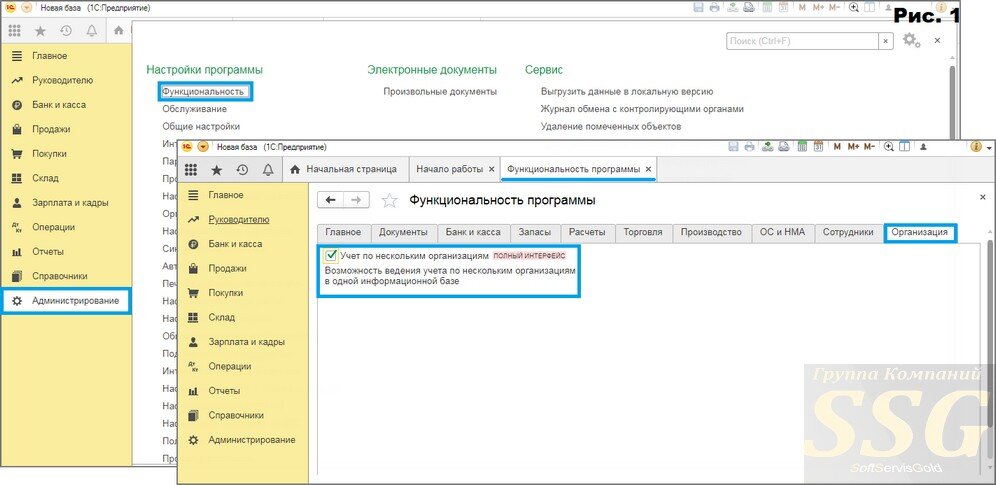The height and width of the screenshot is (485, 996).
Task: Open Произвольные документы link in back window
Action: (x=440, y=91)
